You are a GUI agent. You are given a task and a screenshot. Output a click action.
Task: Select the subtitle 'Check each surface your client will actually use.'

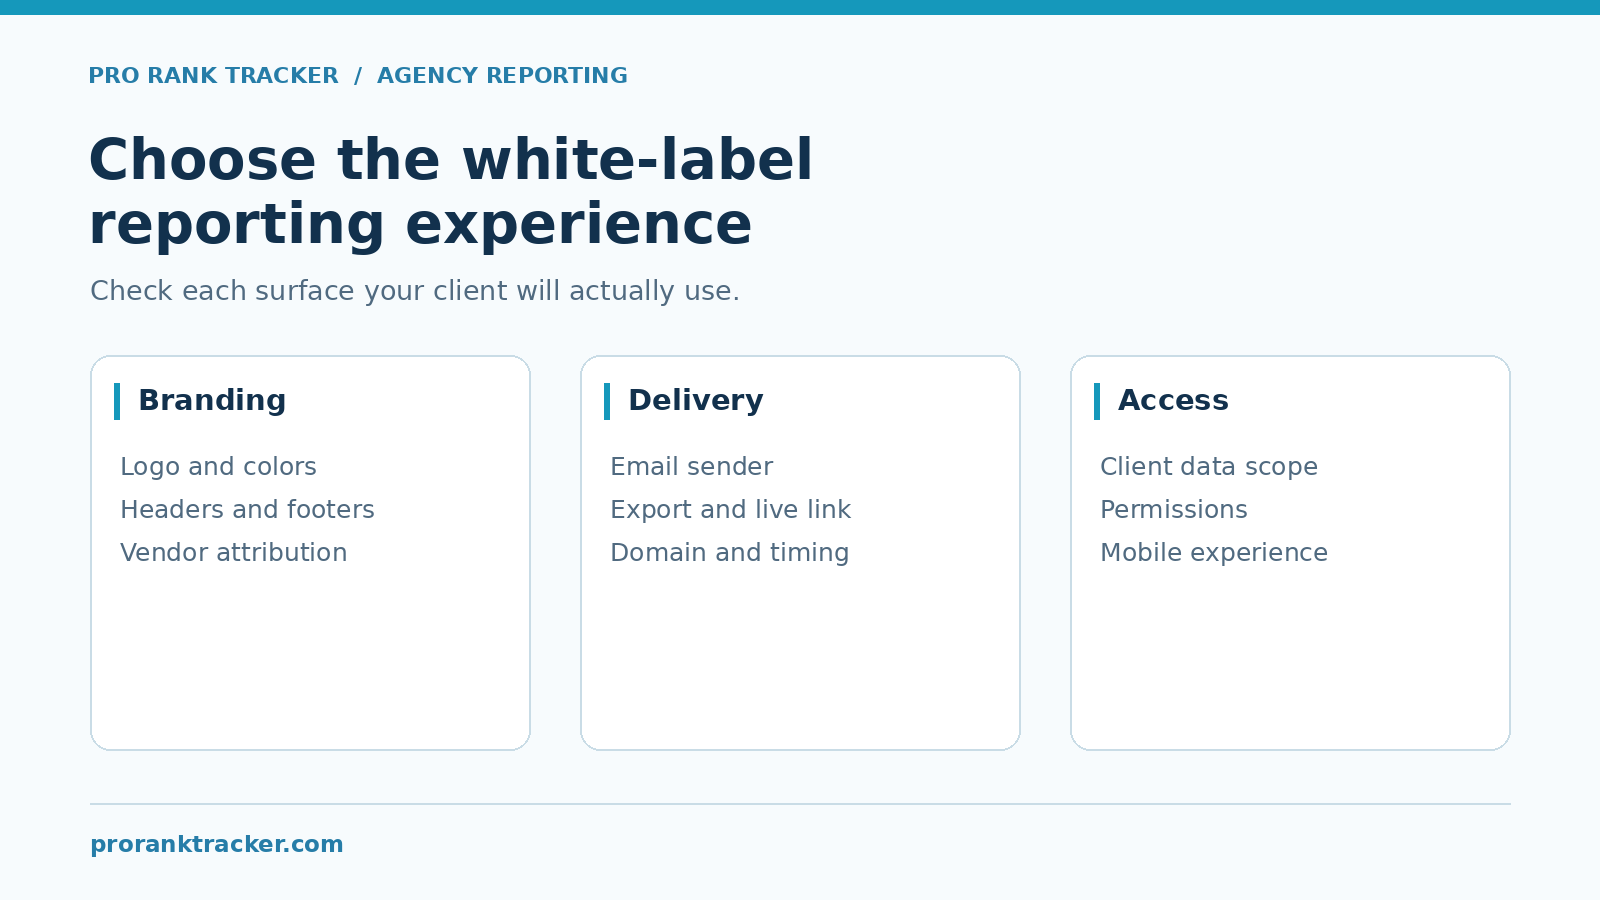[x=415, y=291]
